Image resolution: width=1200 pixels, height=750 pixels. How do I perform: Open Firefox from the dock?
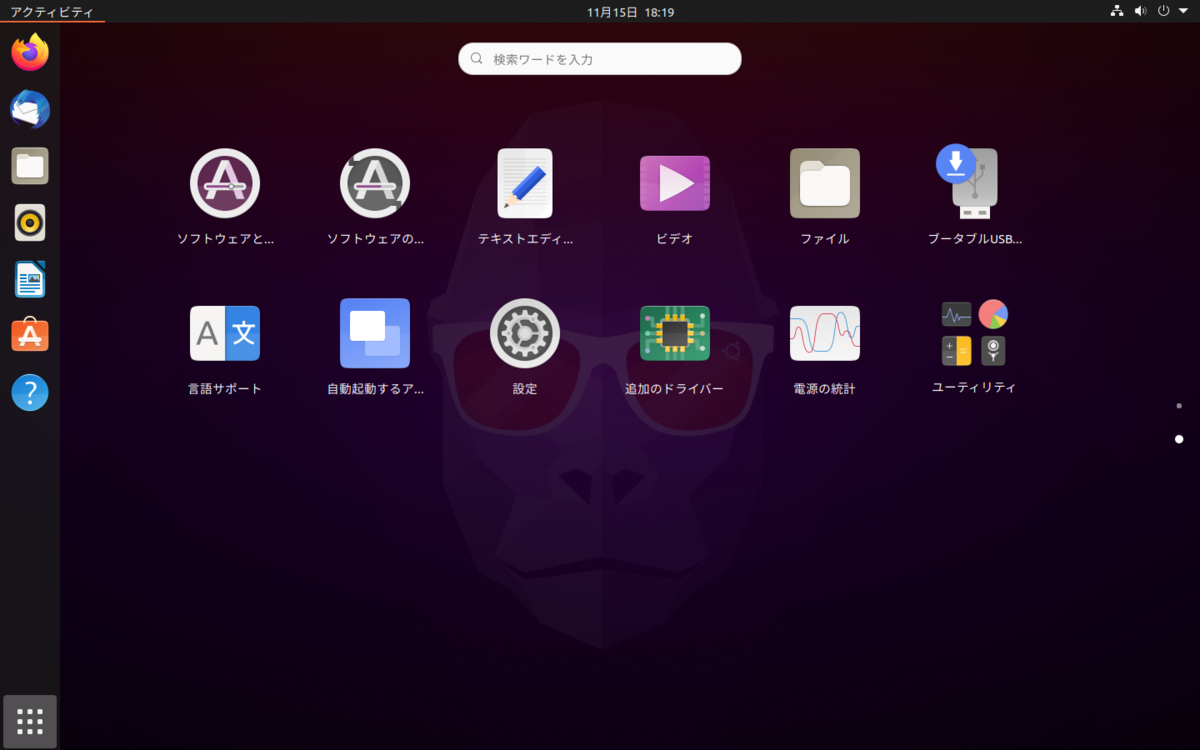(30, 52)
